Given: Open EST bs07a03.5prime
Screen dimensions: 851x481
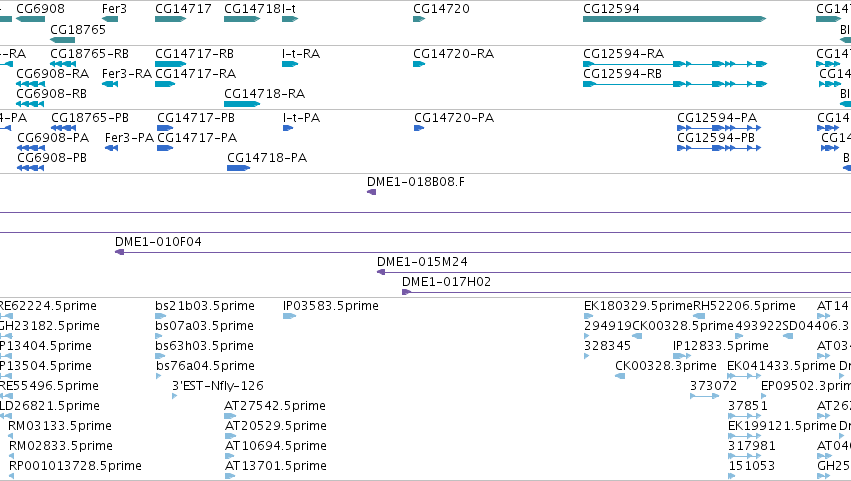Looking at the screenshot, I should click(x=204, y=326).
